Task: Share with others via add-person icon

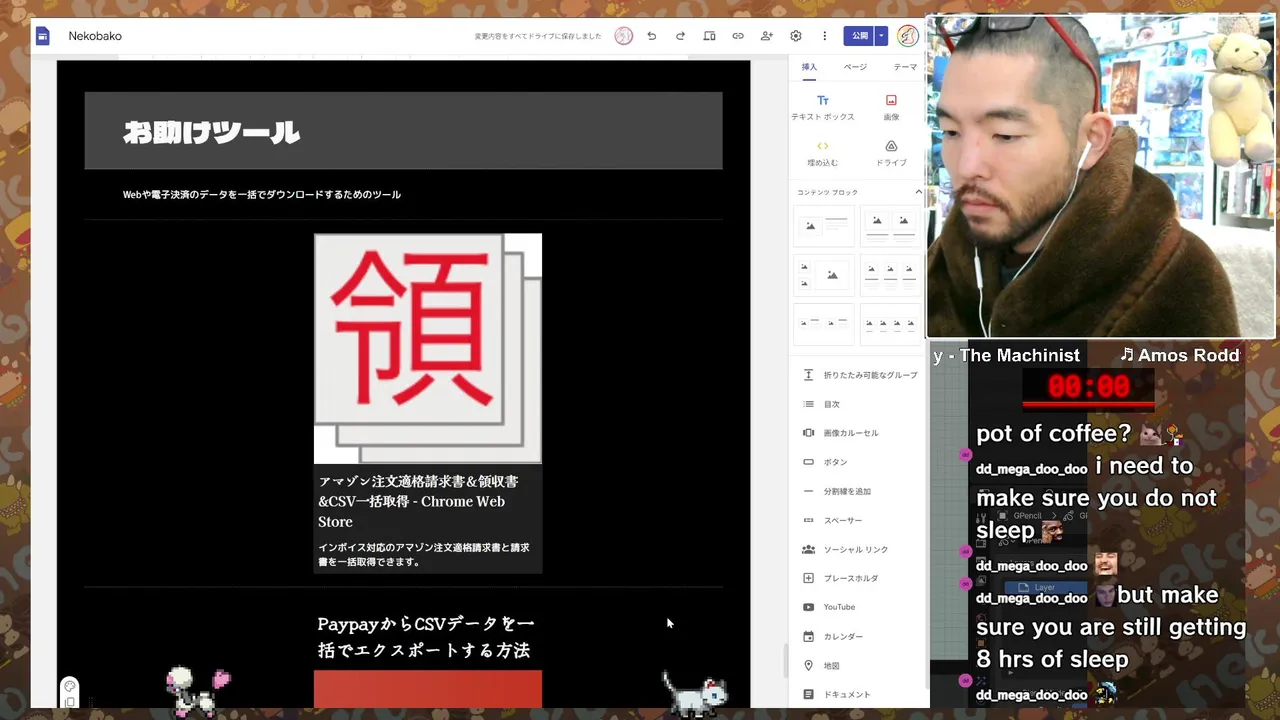Action: click(x=767, y=36)
